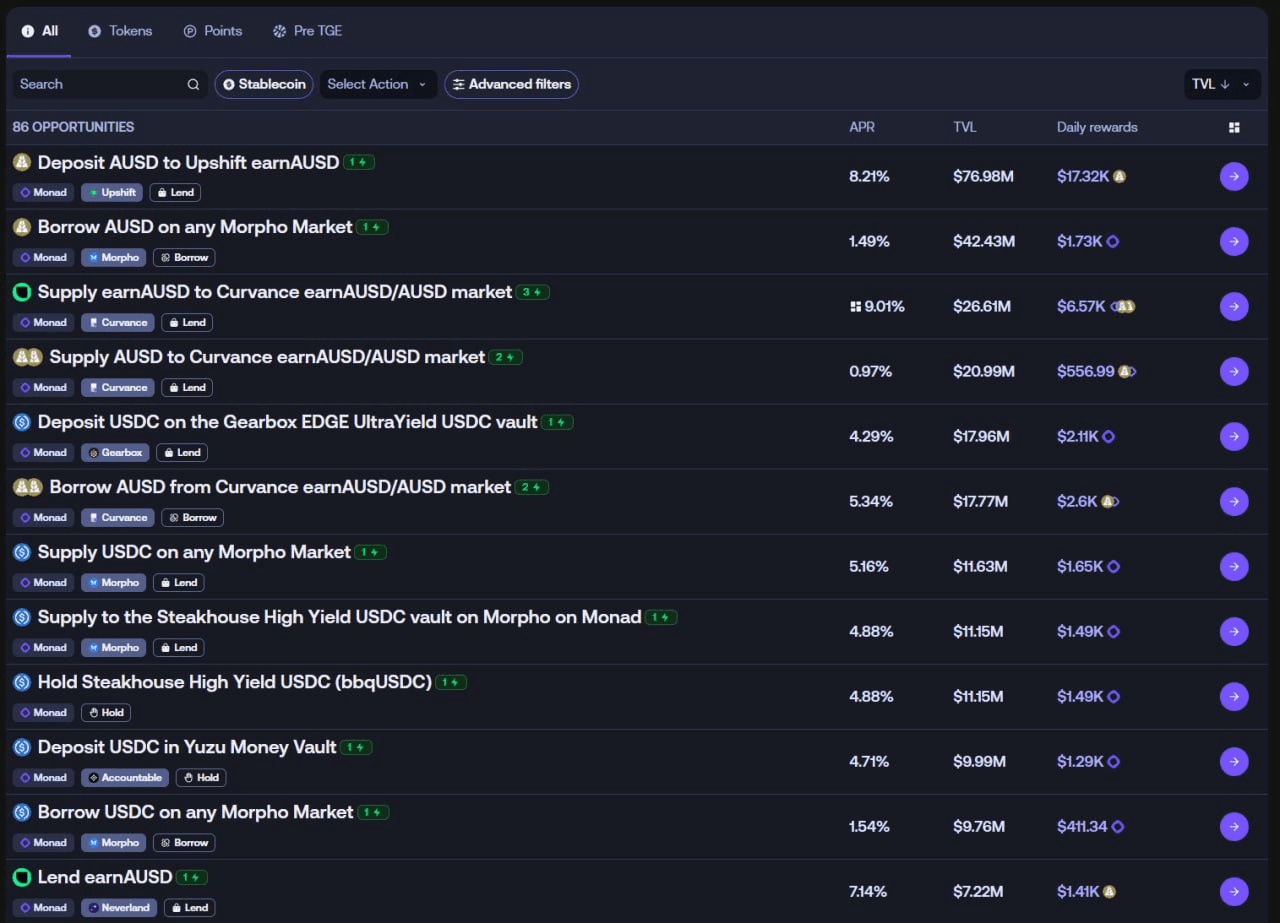This screenshot has width=1280, height=923.
Task: Open Supply USDC on any Morpho Market
Action: [194, 552]
